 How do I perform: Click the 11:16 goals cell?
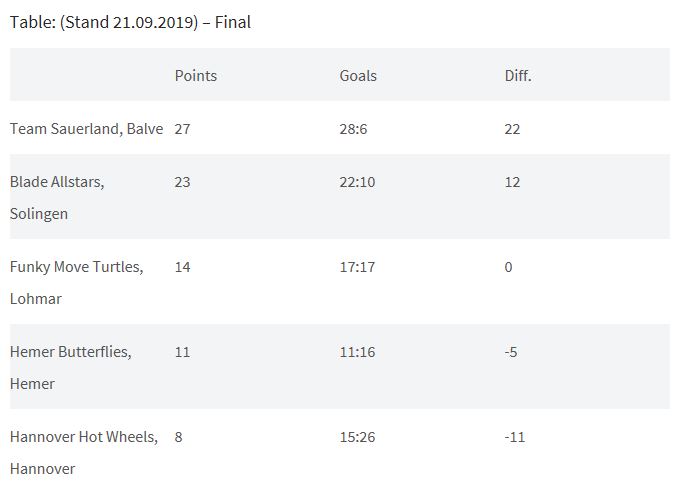coord(357,352)
